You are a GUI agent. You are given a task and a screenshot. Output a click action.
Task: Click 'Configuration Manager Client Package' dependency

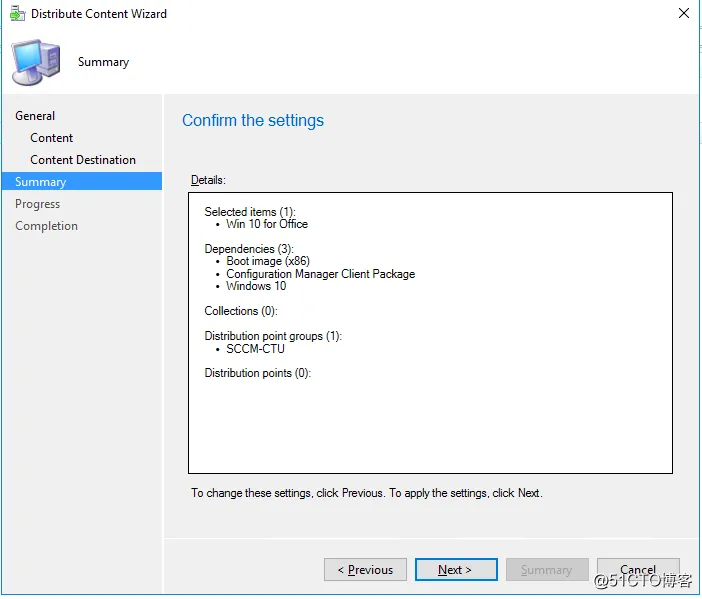pyautogui.click(x=321, y=274)
